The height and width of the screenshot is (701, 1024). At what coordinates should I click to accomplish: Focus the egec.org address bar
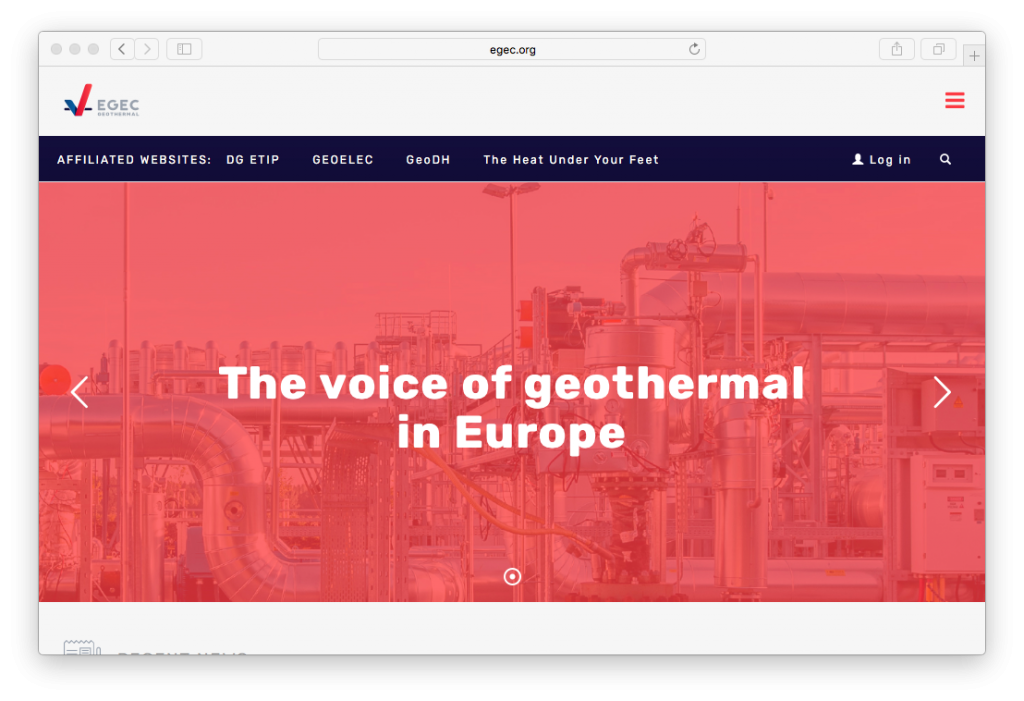click(511, 49)
